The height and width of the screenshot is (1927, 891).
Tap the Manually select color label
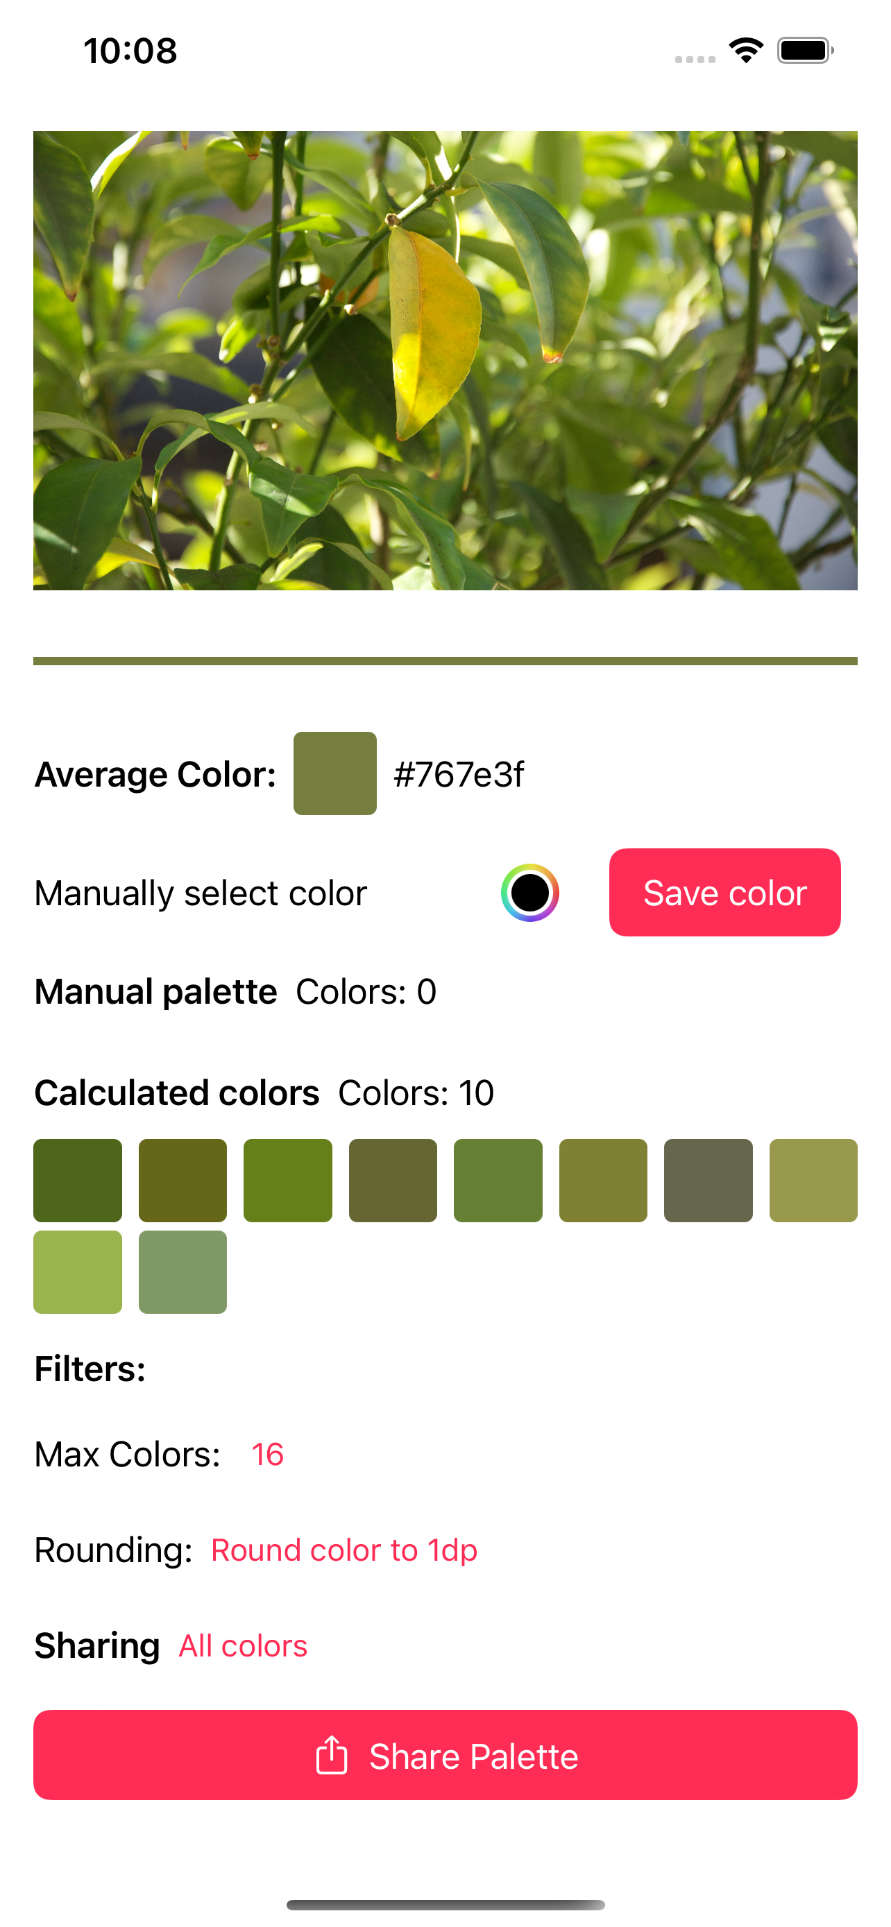click(x=201, y=893)
